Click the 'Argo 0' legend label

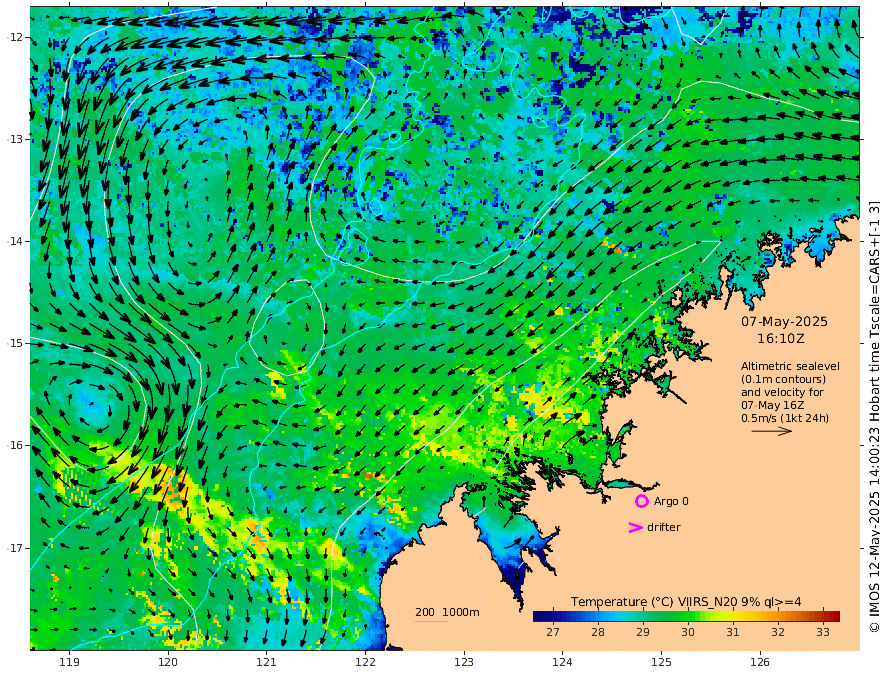pyautogui.click(x=671, y=501)
